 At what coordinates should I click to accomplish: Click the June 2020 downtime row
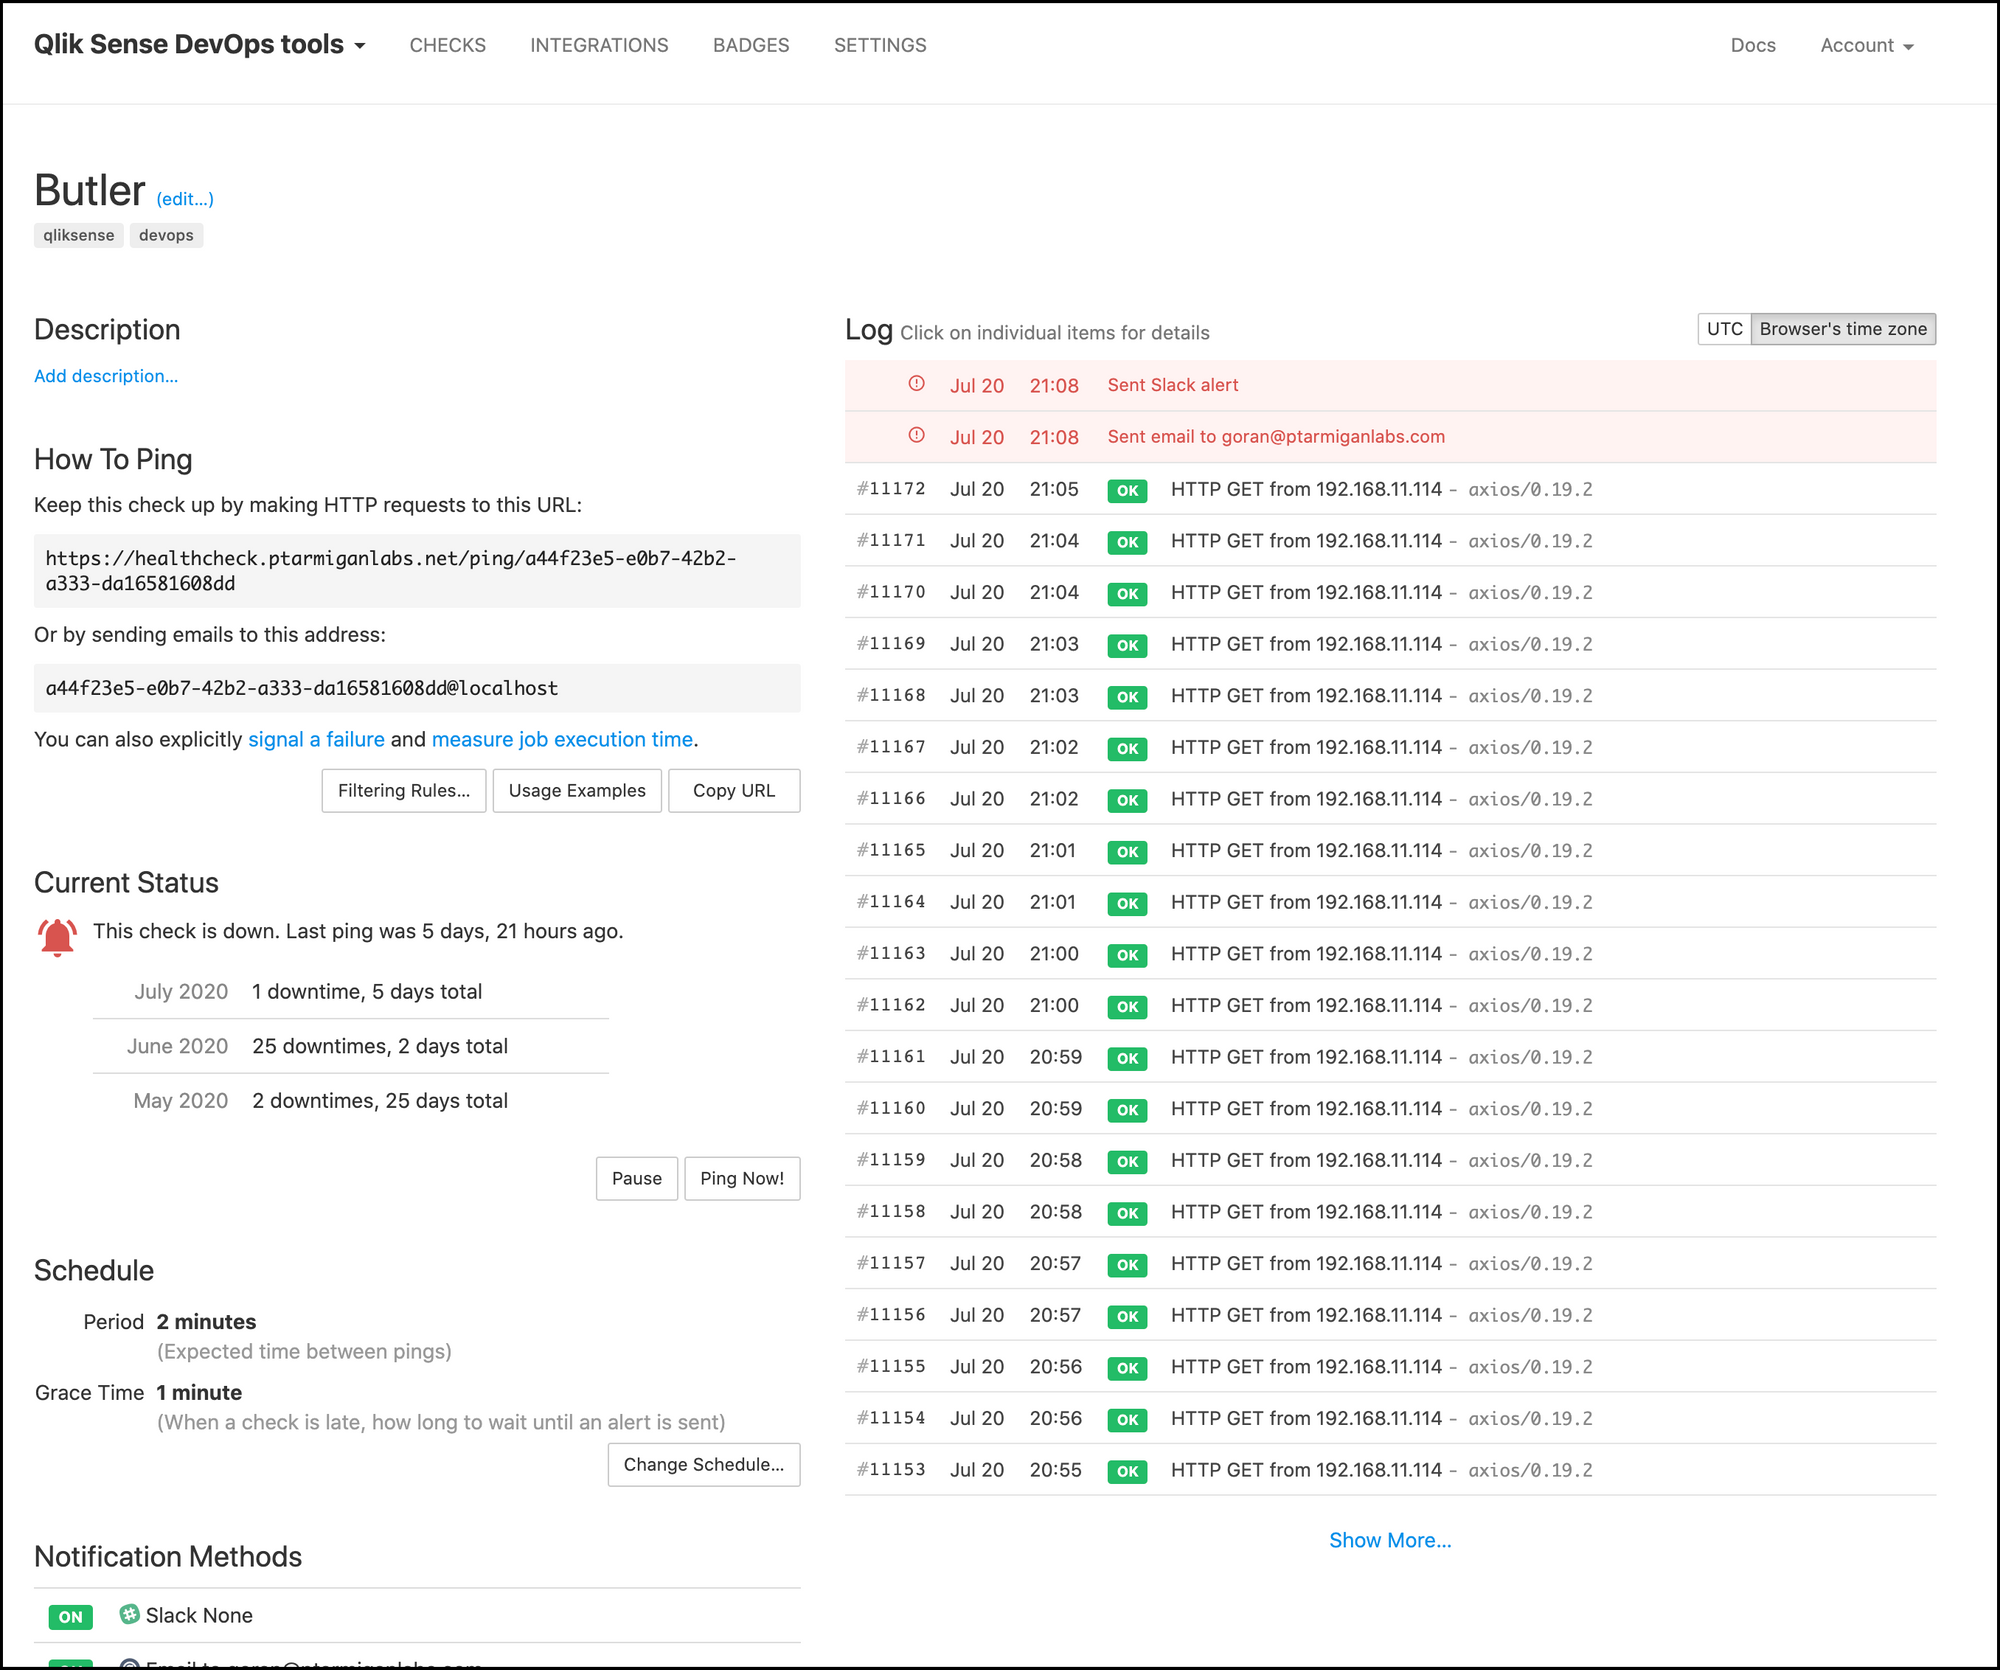(351, 1046)
